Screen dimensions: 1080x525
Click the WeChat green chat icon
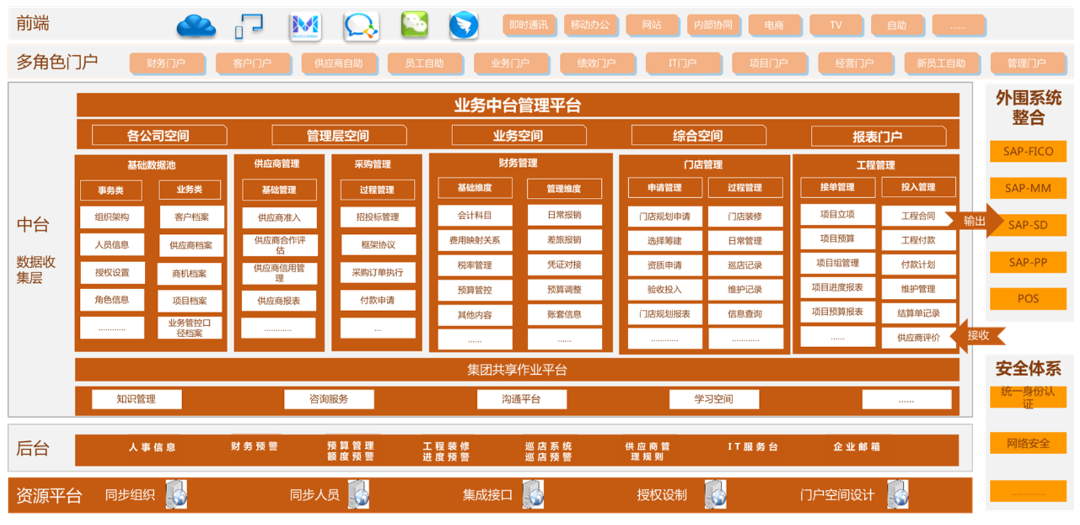pos(415,25)
